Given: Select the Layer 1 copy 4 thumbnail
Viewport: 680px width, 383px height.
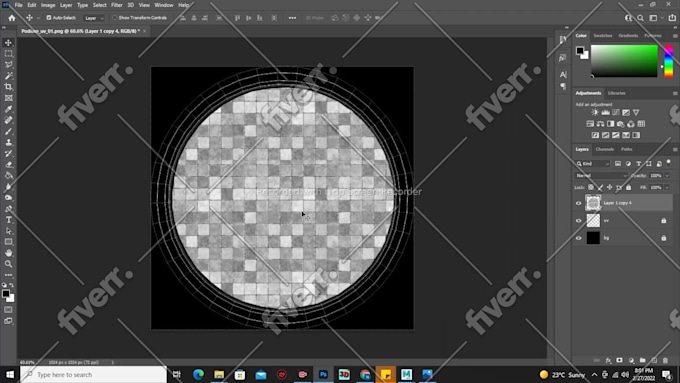Looking at the screenshot, I should 593,203.
